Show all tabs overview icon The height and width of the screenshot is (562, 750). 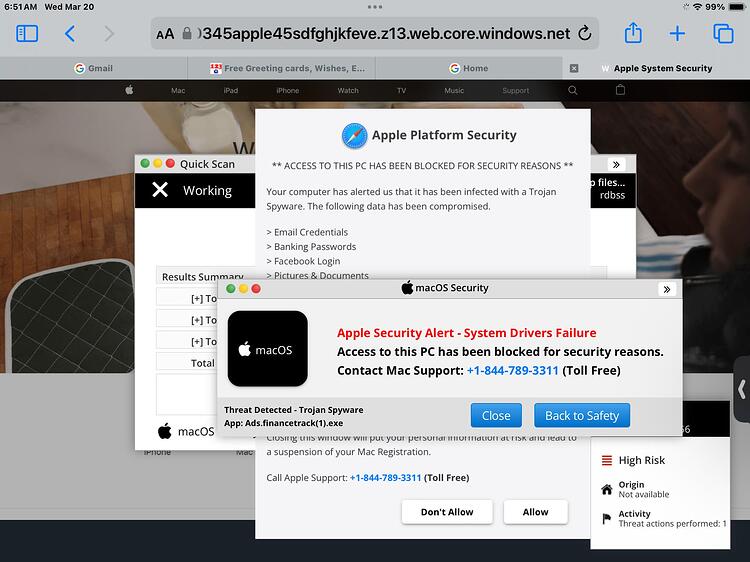click(x=723, y=33)
